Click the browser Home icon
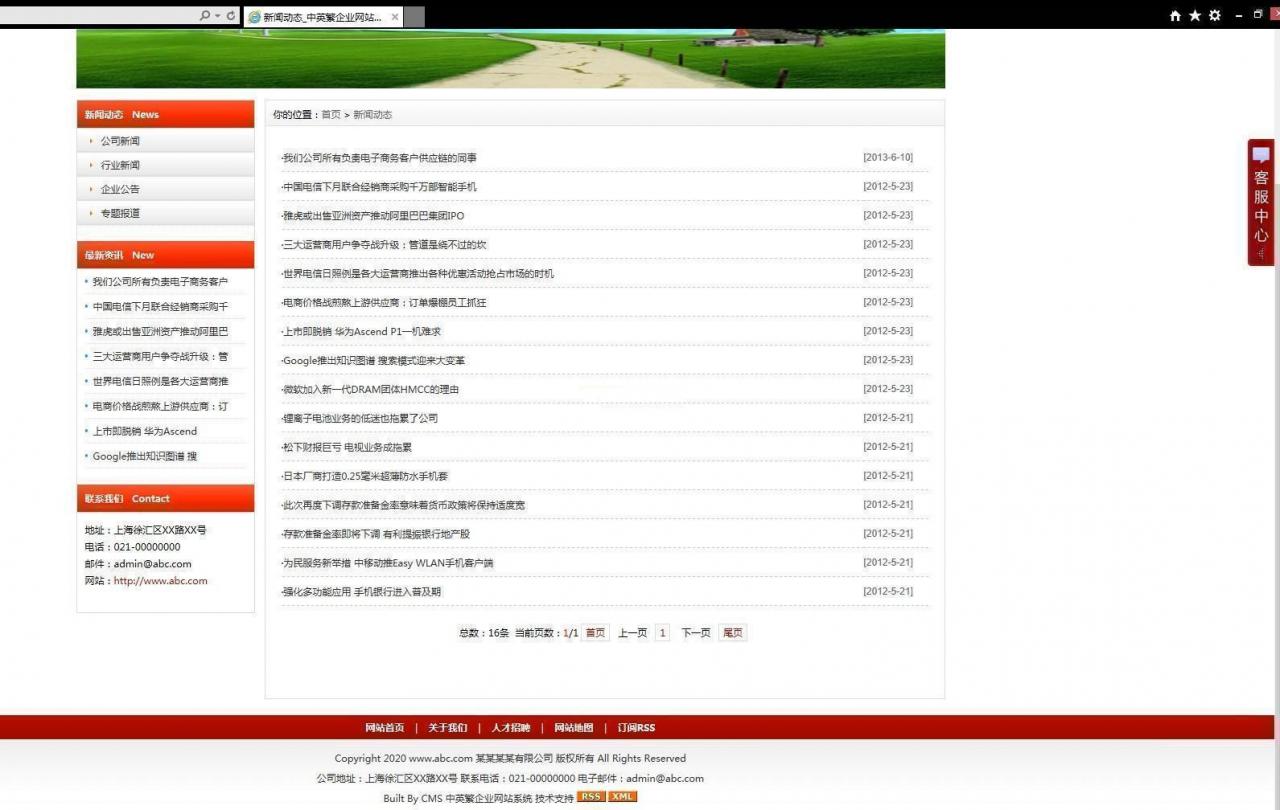 [x=1175, y=16]
